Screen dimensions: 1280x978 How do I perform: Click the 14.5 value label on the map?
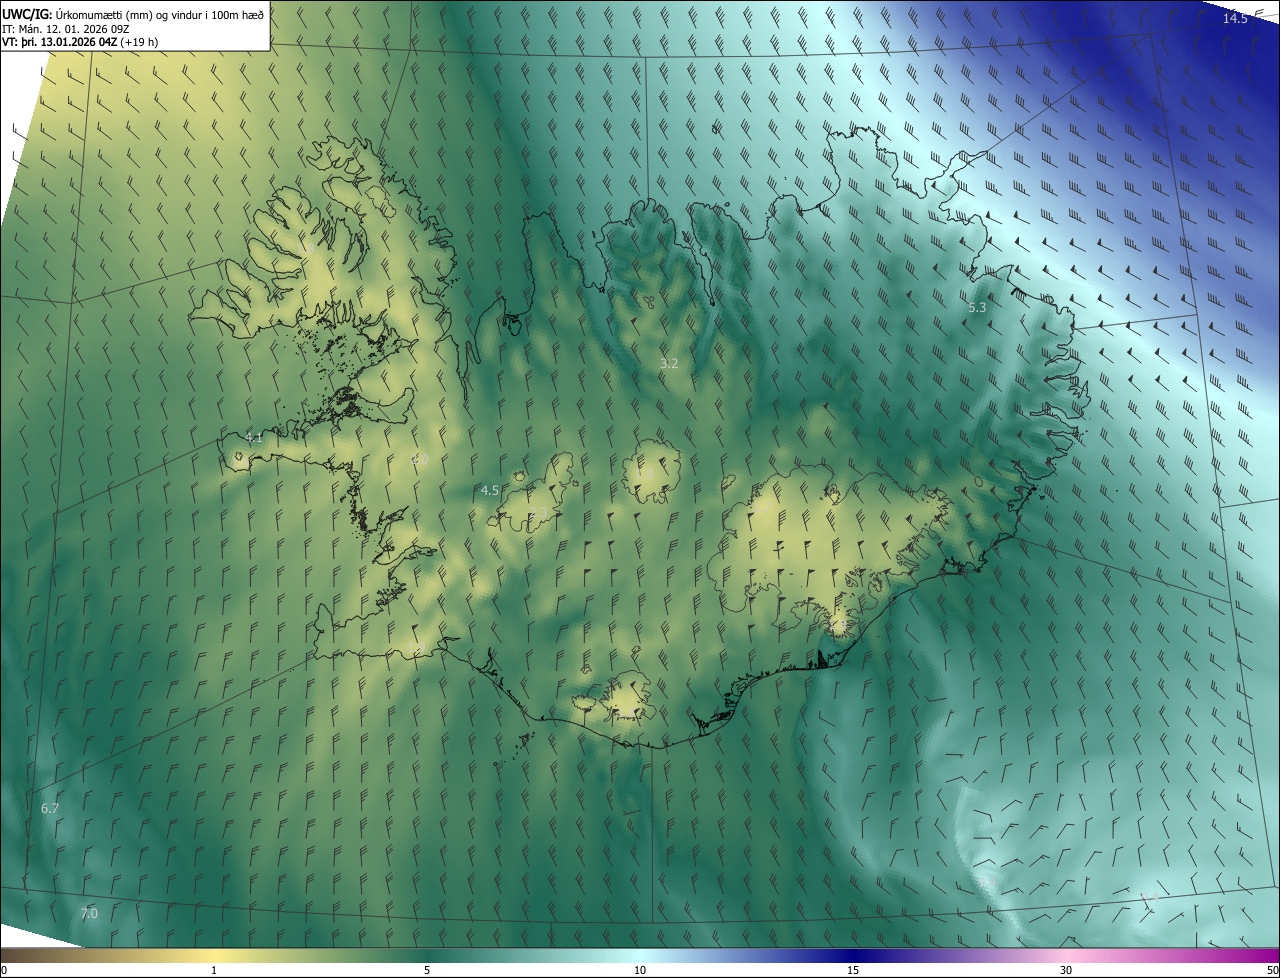point(1236,19)
